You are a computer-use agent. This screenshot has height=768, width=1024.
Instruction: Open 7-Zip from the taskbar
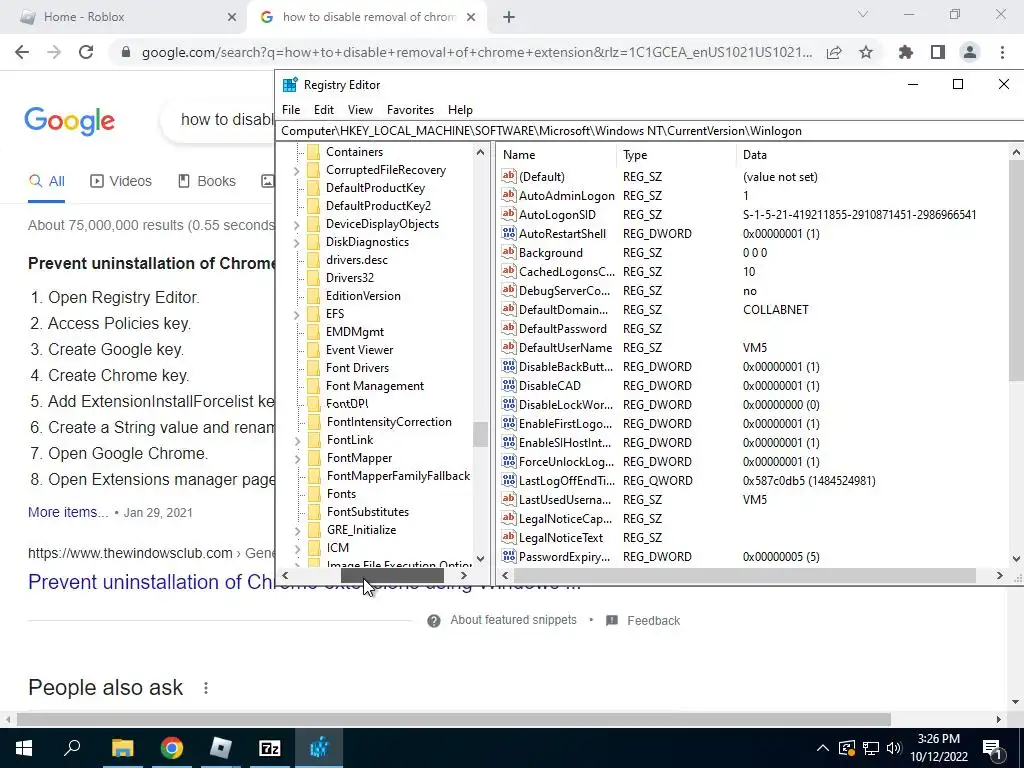tap(270, 748)
